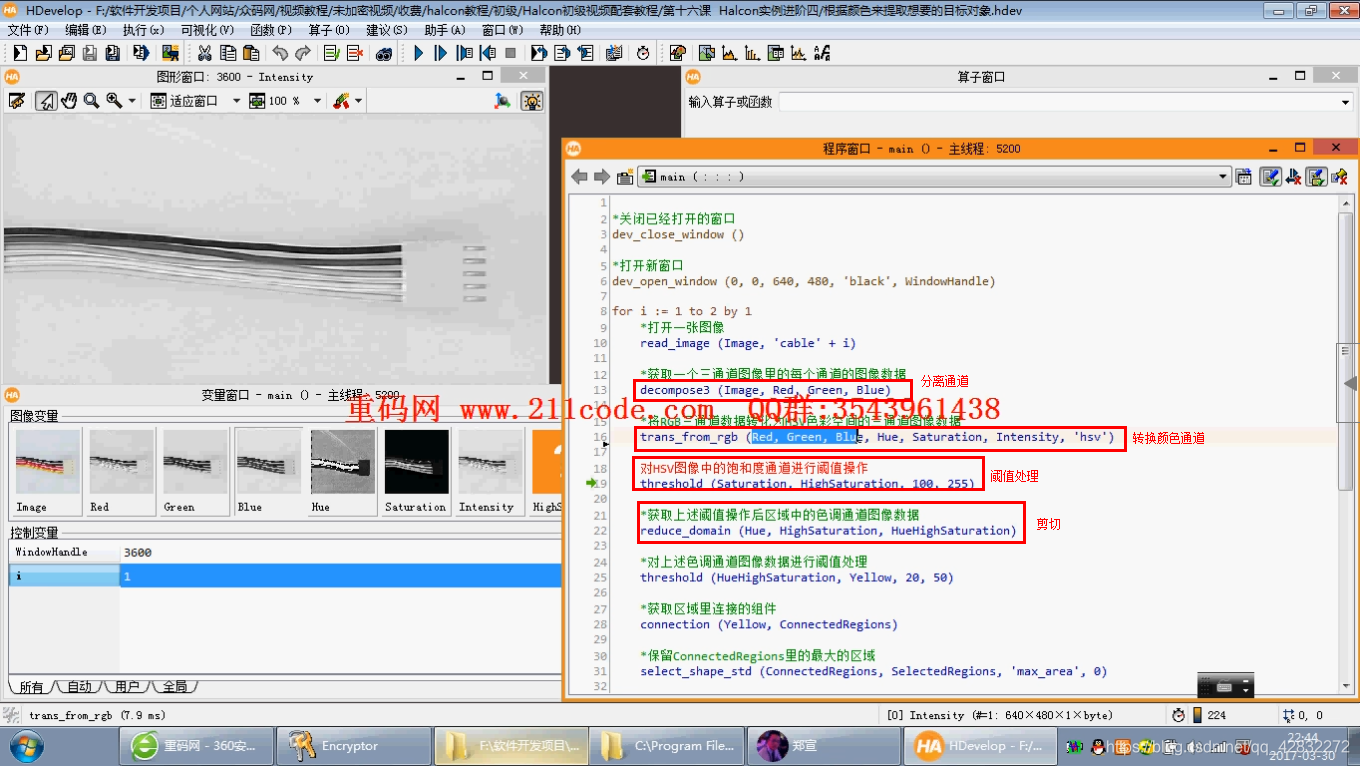The height and width of the screenshot is (766, 1360).
Task: Toggle the second check-mark button in program window
Action: click(x=1317, y=177)
